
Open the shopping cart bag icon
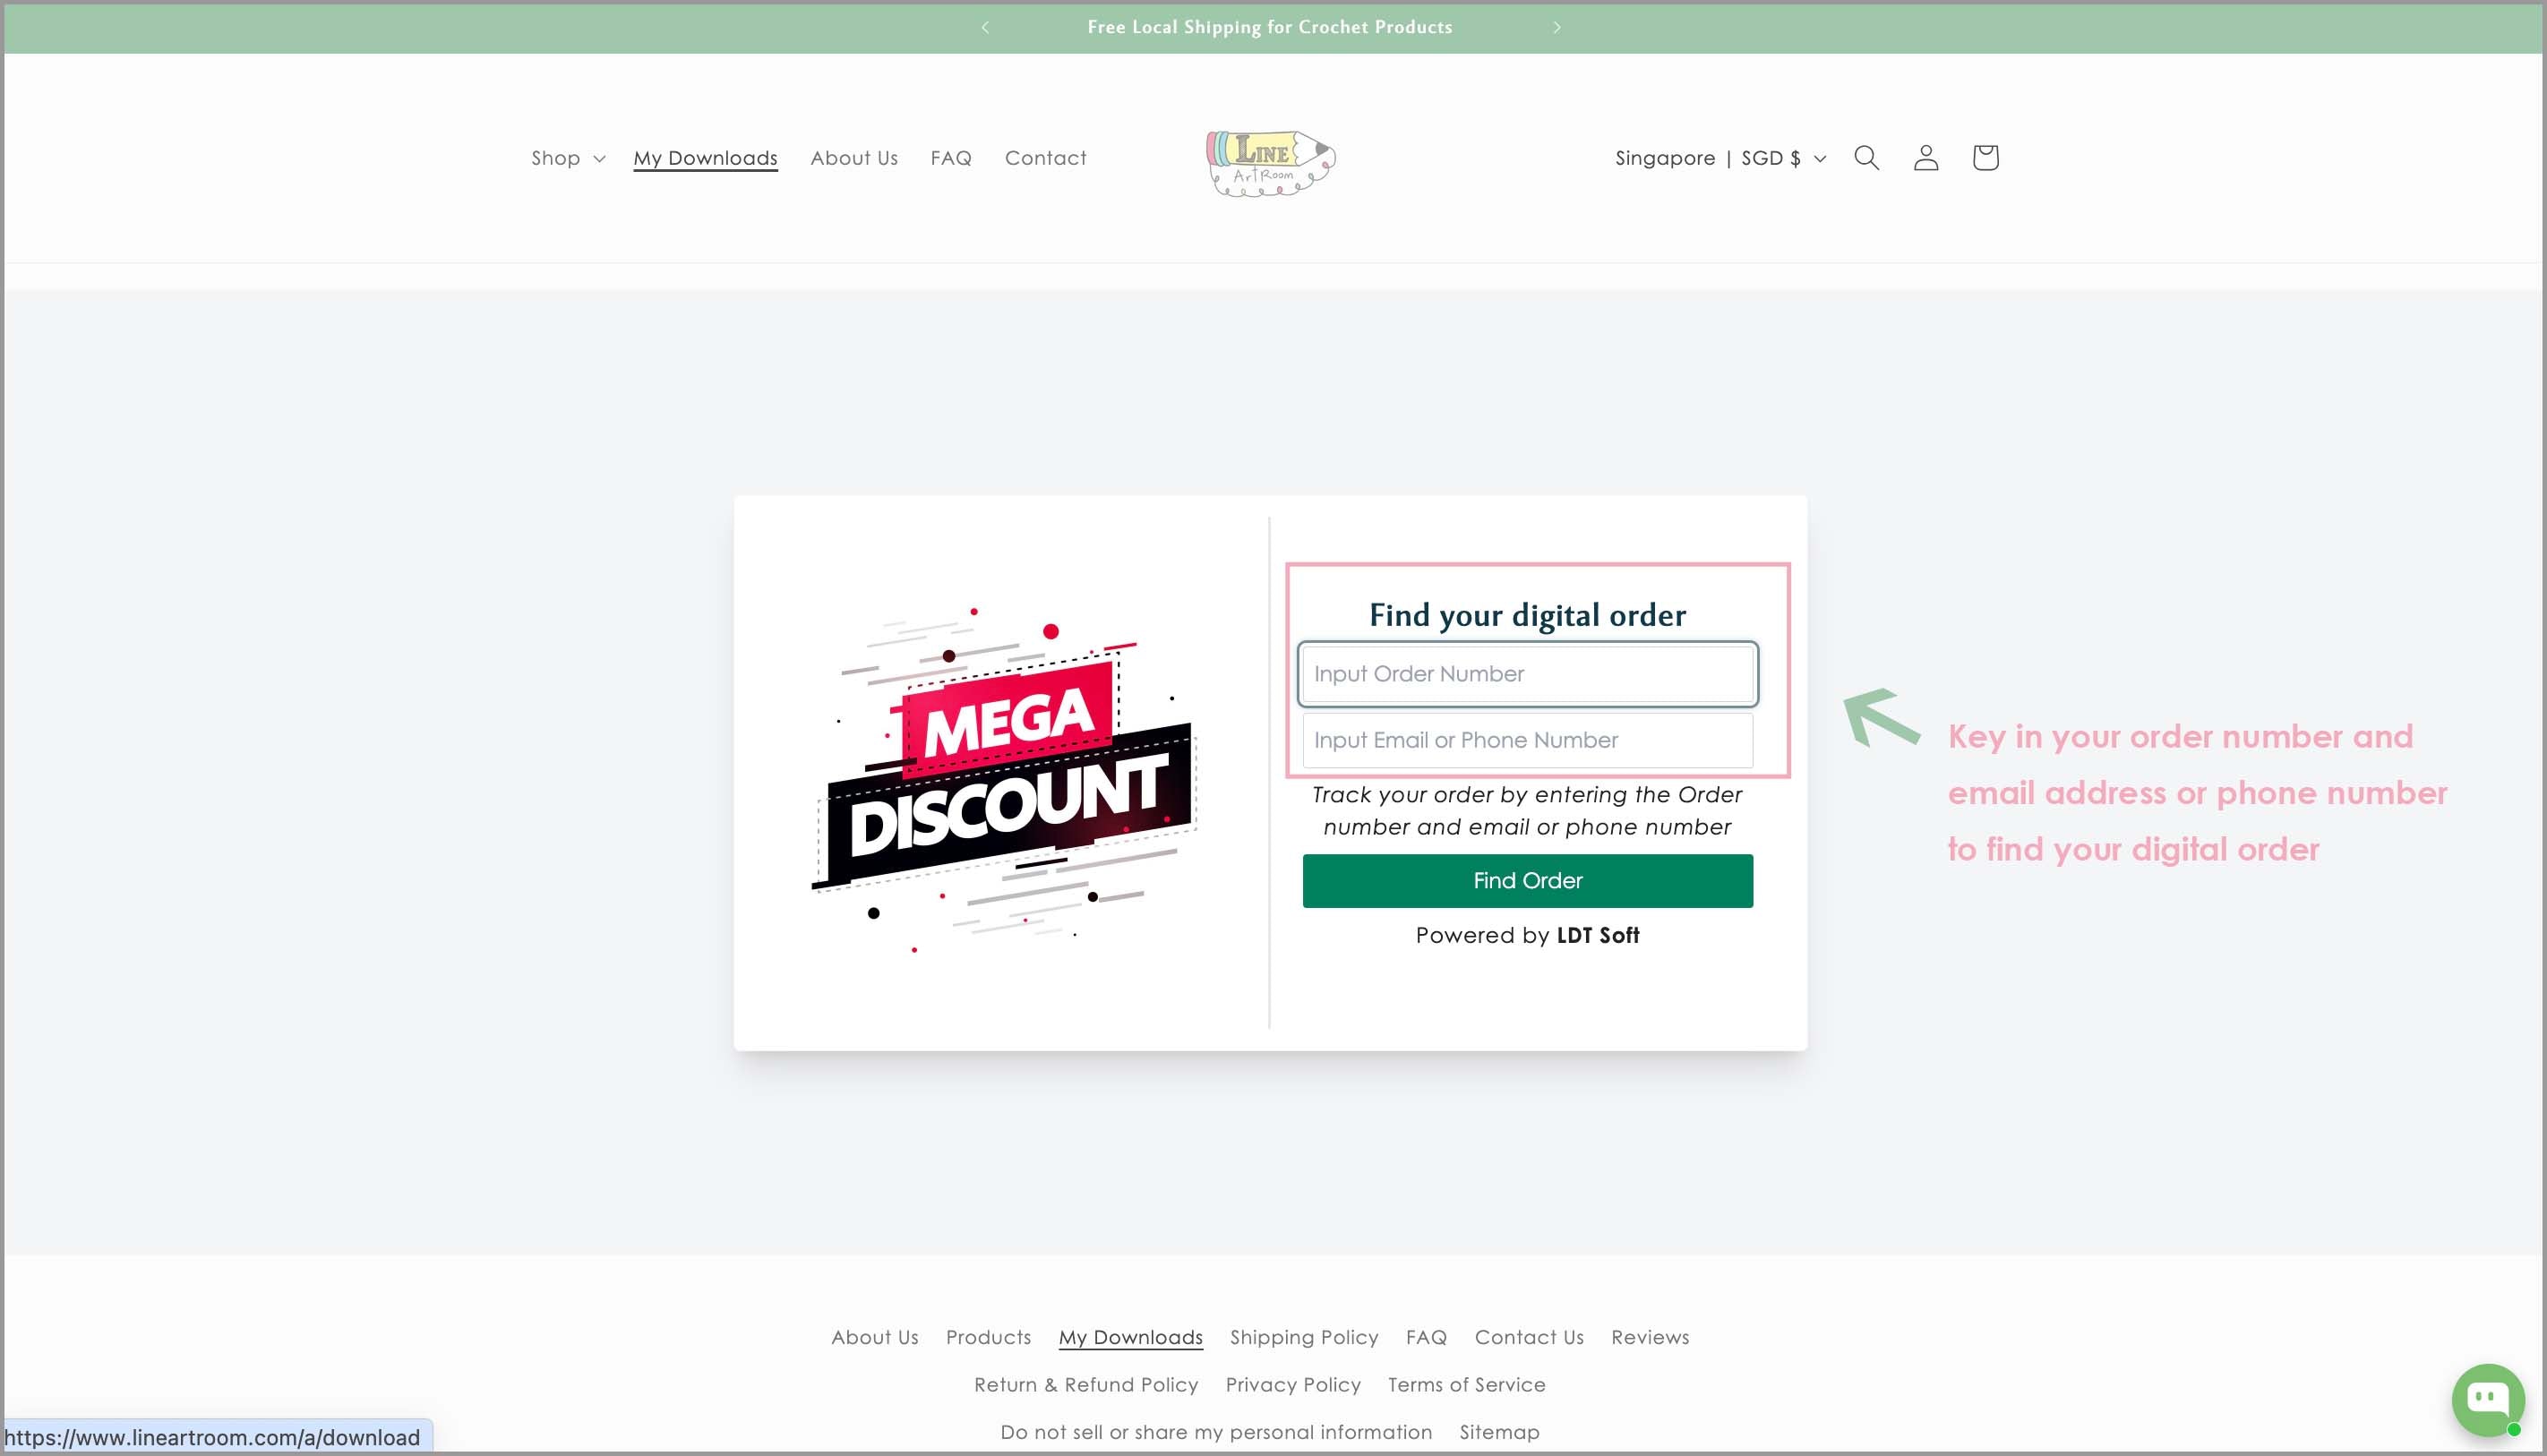click(x=1985, y=158)
